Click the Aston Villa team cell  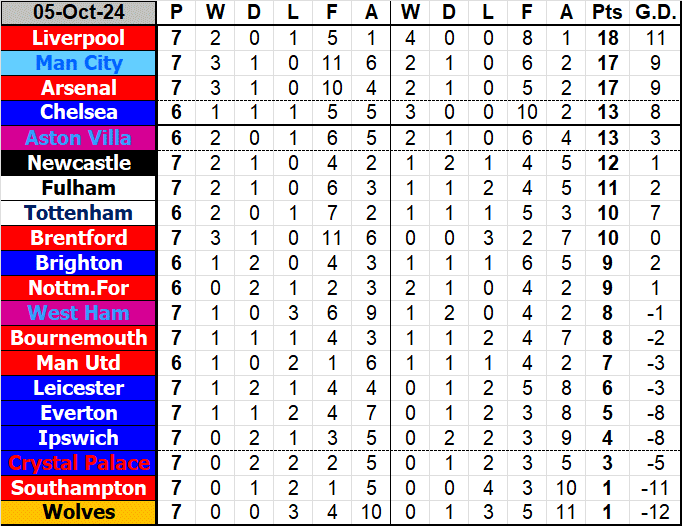[x=79, y=138]
